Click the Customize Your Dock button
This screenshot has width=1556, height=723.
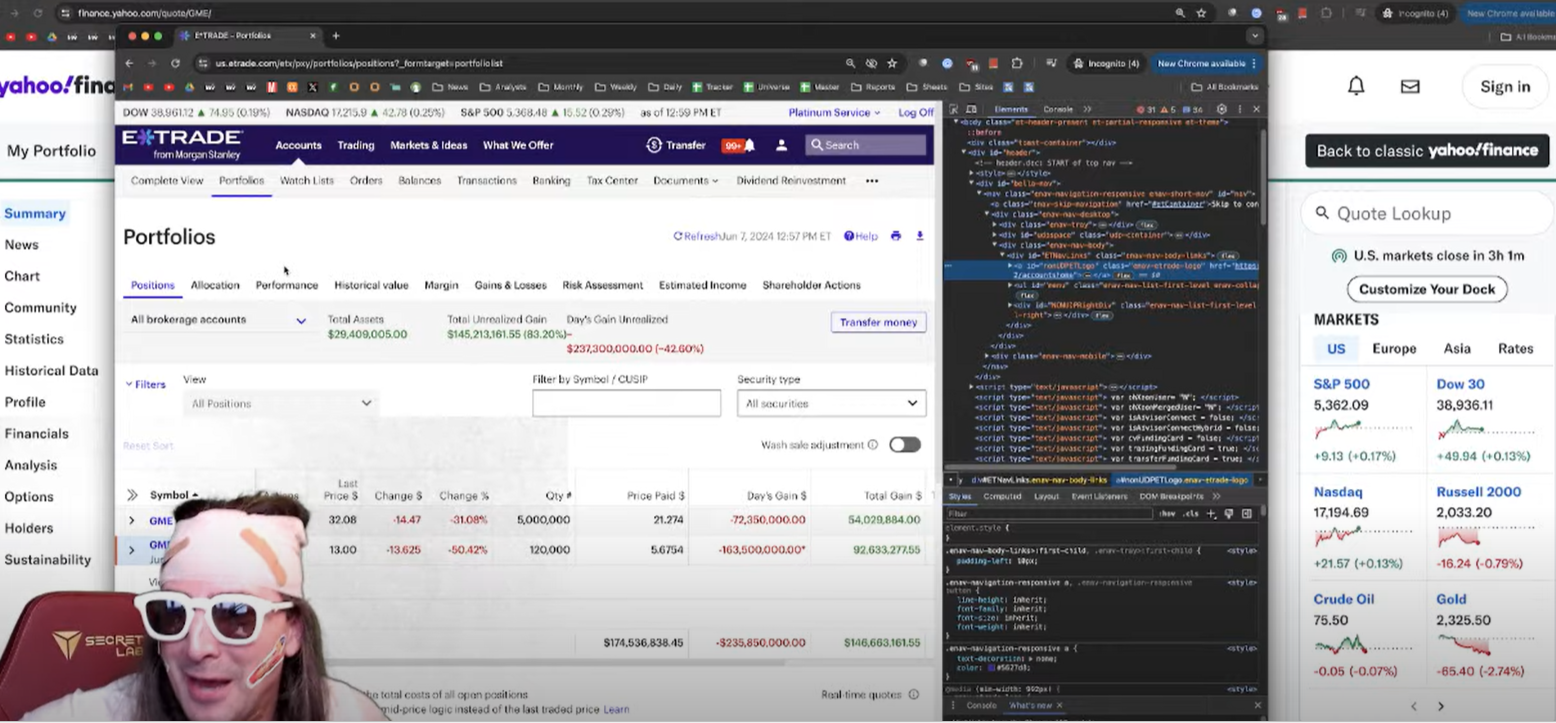1426,290
